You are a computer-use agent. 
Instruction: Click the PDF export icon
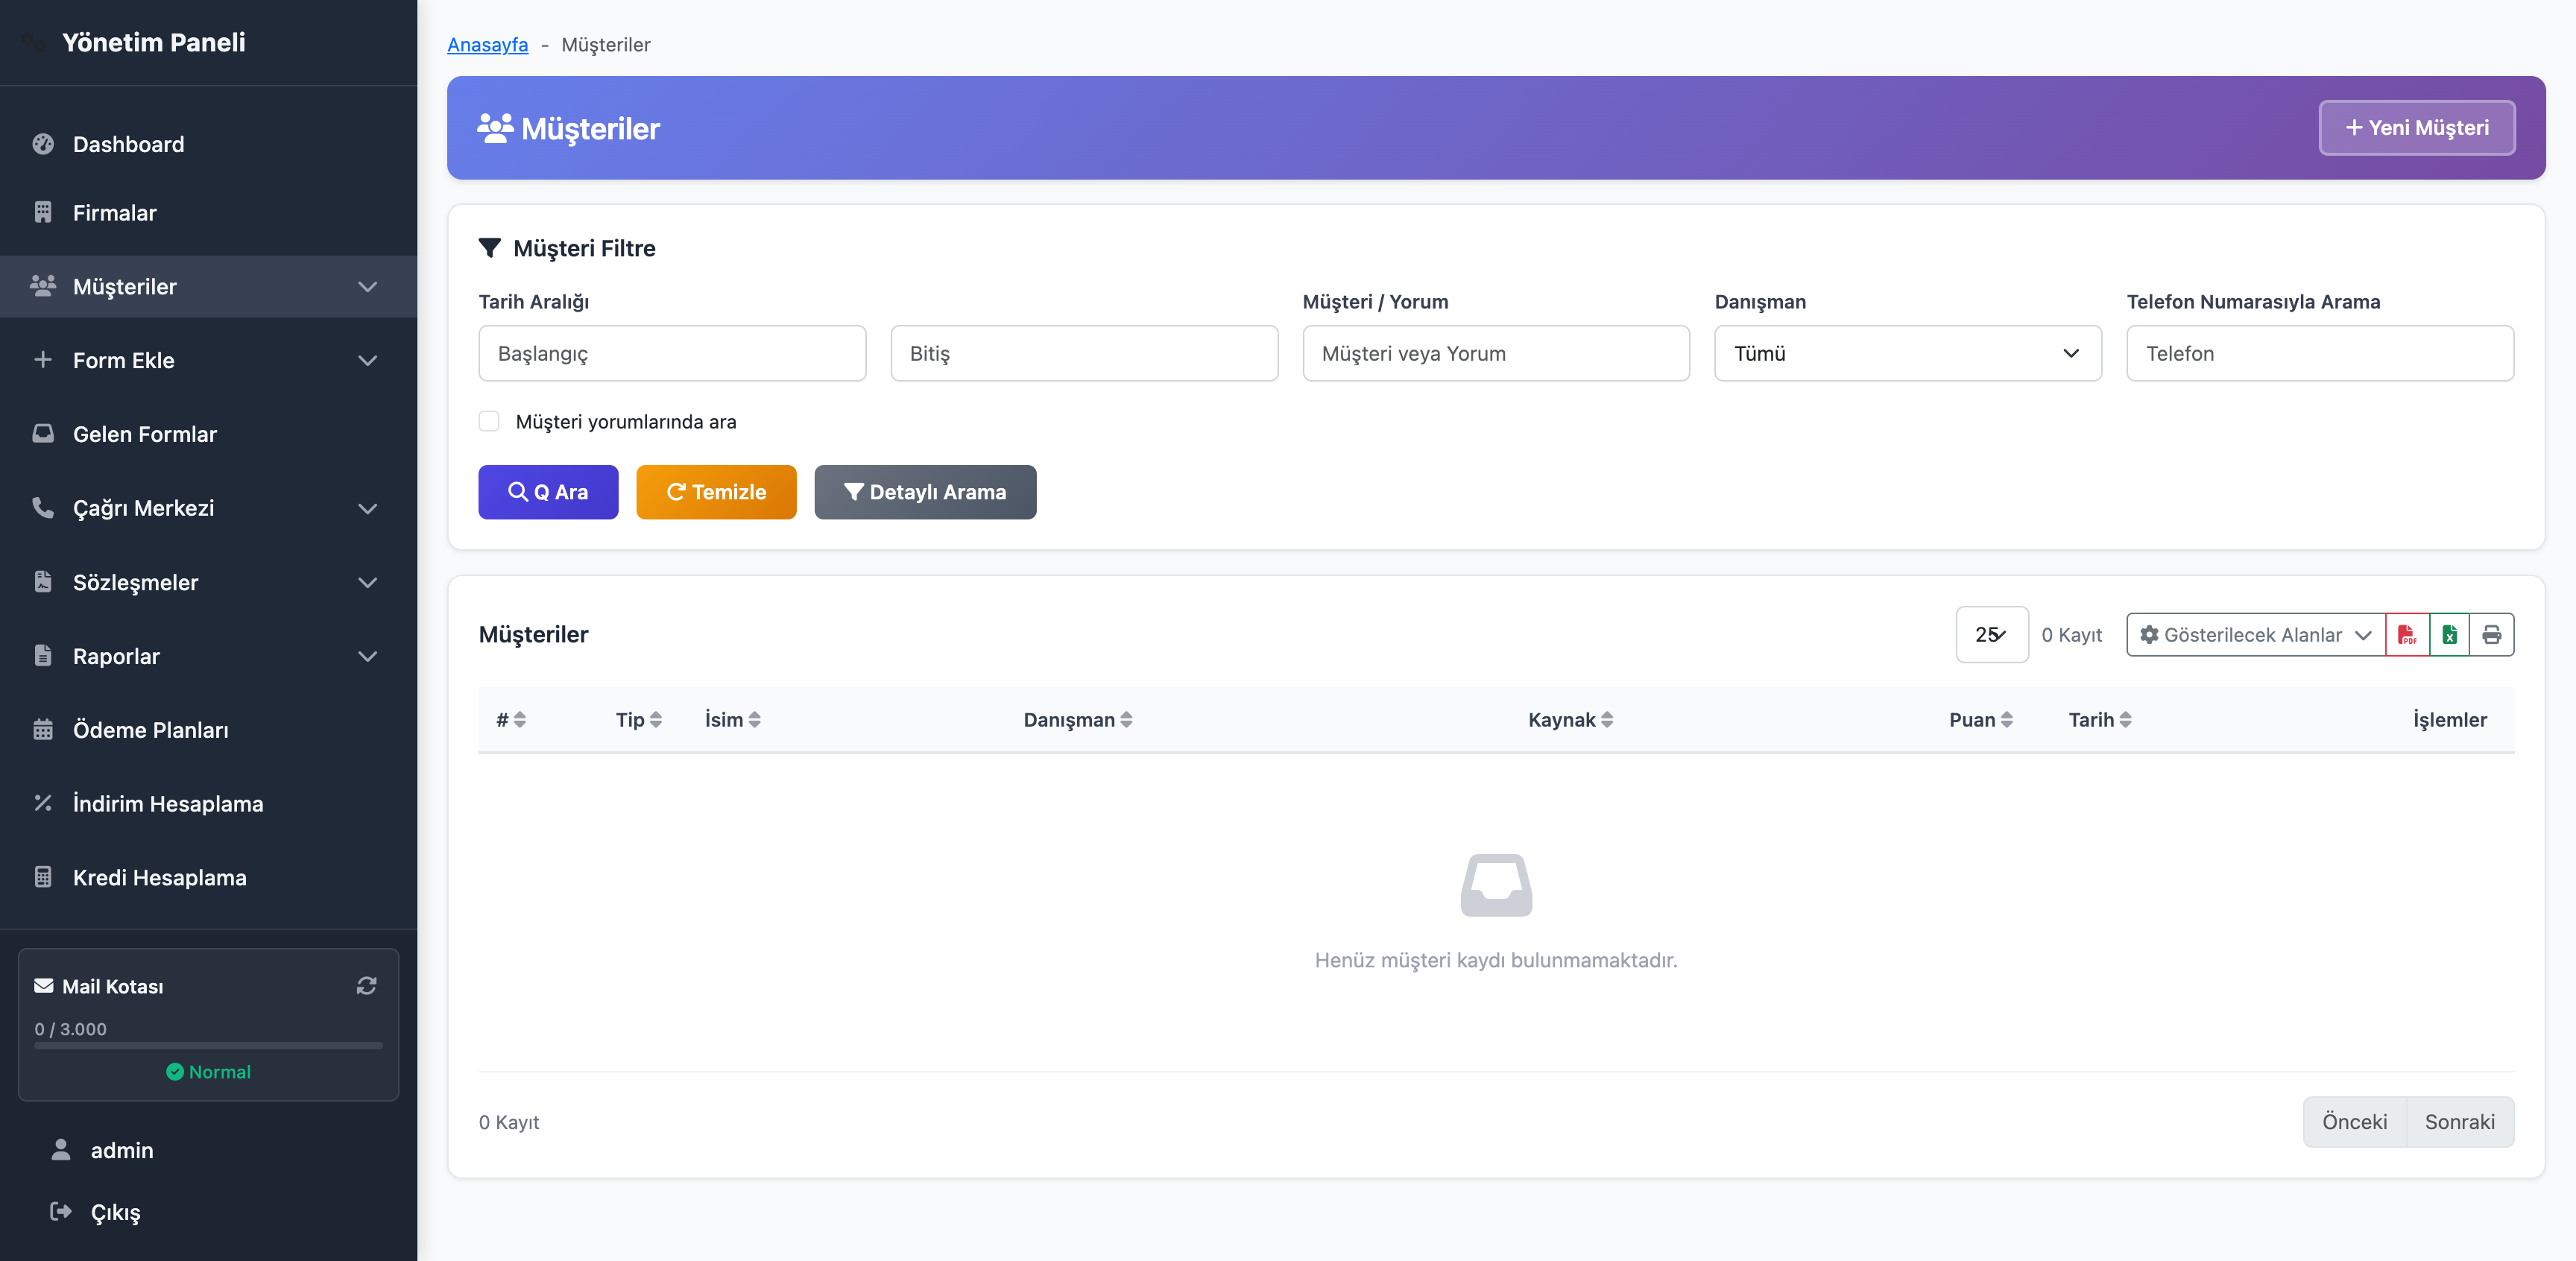click(x=2406, y=635)
